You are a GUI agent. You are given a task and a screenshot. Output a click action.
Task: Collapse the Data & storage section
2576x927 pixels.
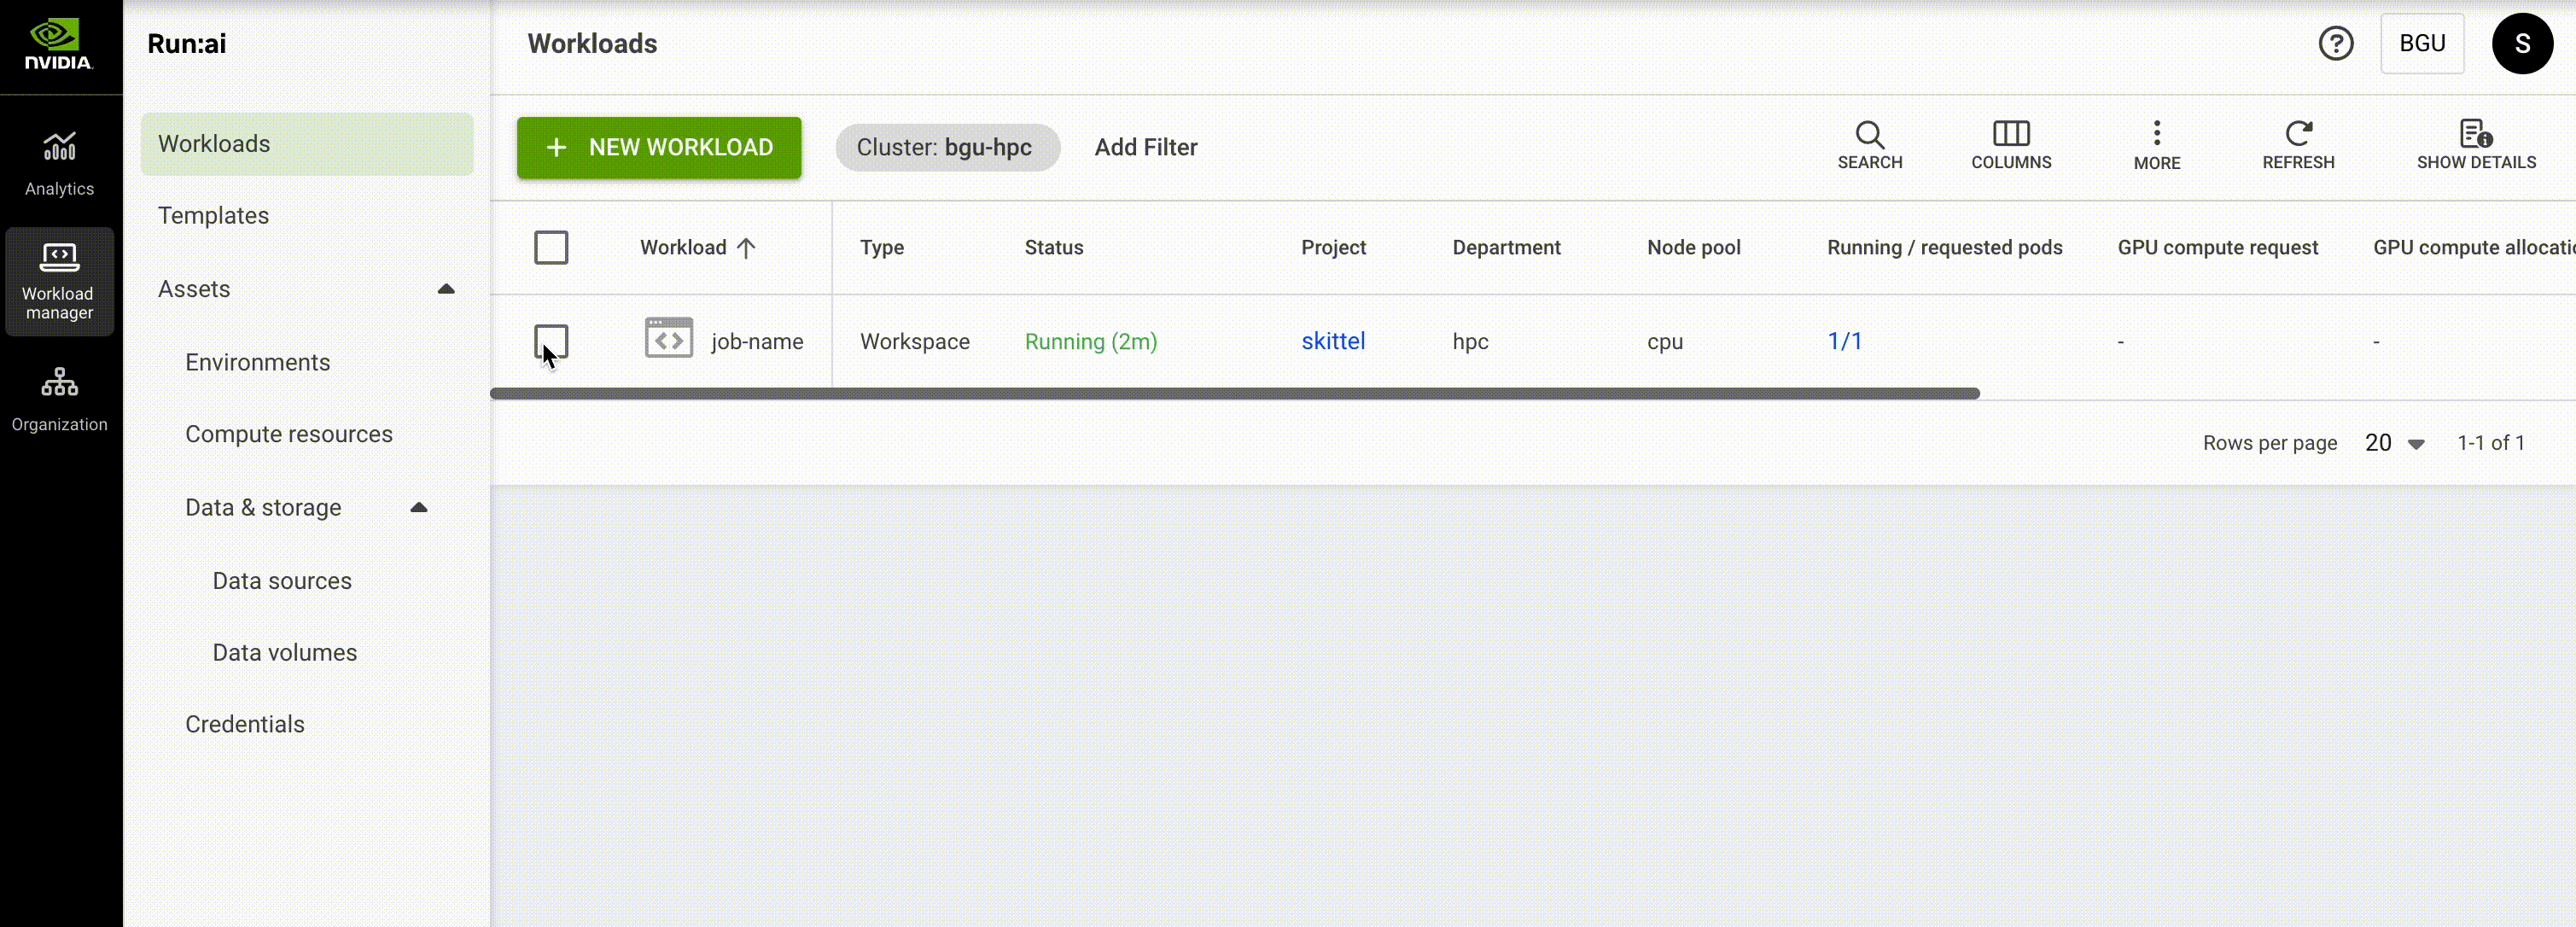point(419,508)
